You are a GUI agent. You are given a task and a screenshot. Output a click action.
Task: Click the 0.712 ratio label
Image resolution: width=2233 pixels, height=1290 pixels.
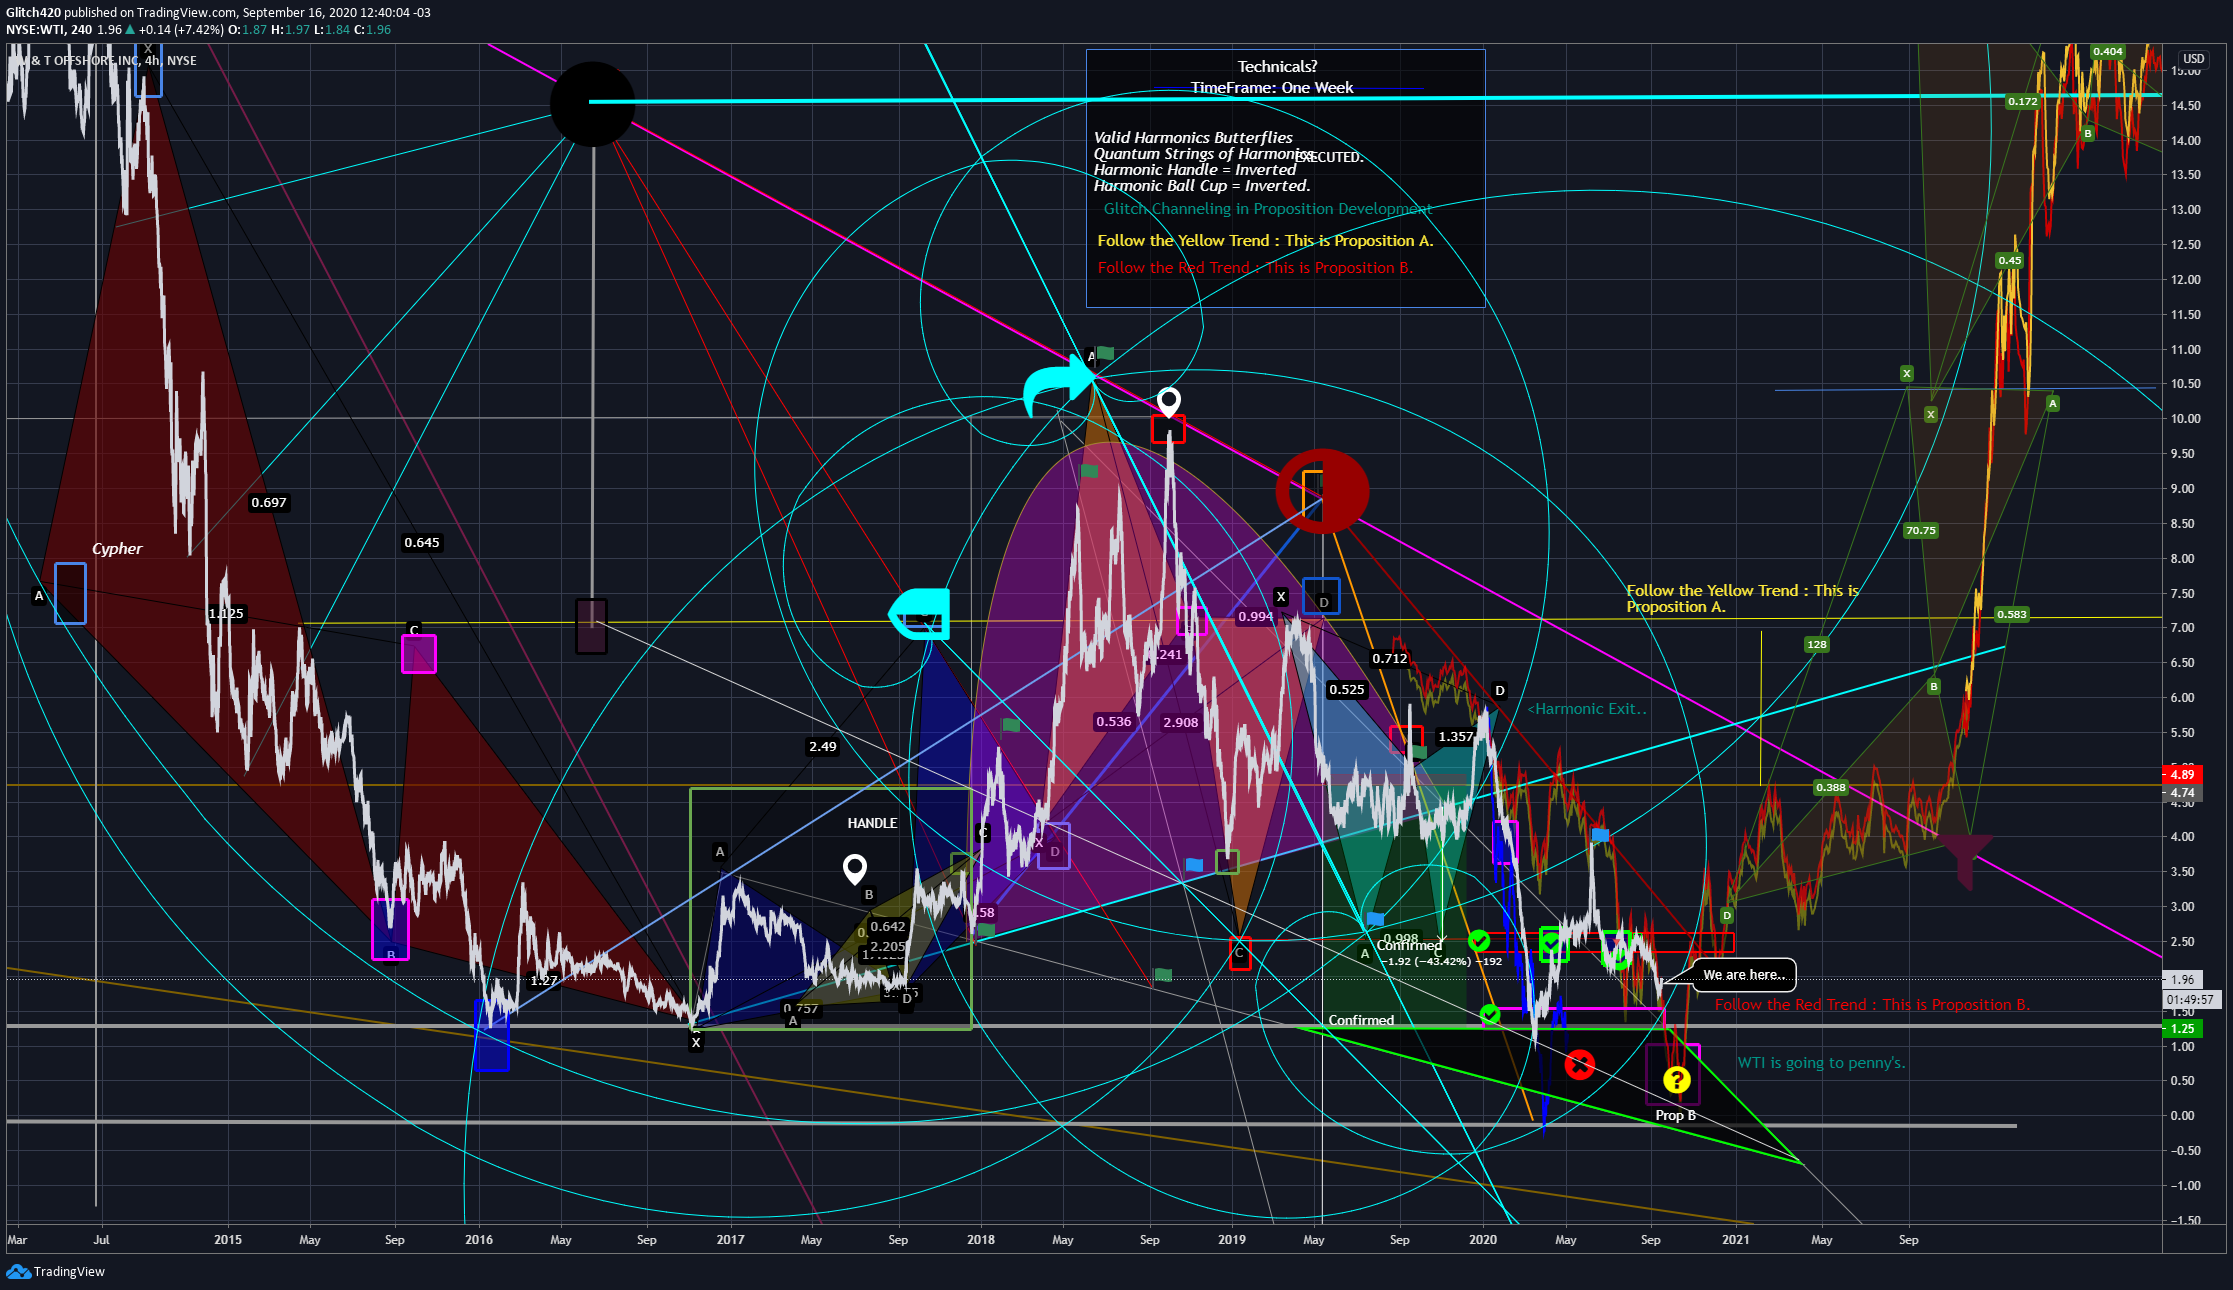click(1390, 659)
